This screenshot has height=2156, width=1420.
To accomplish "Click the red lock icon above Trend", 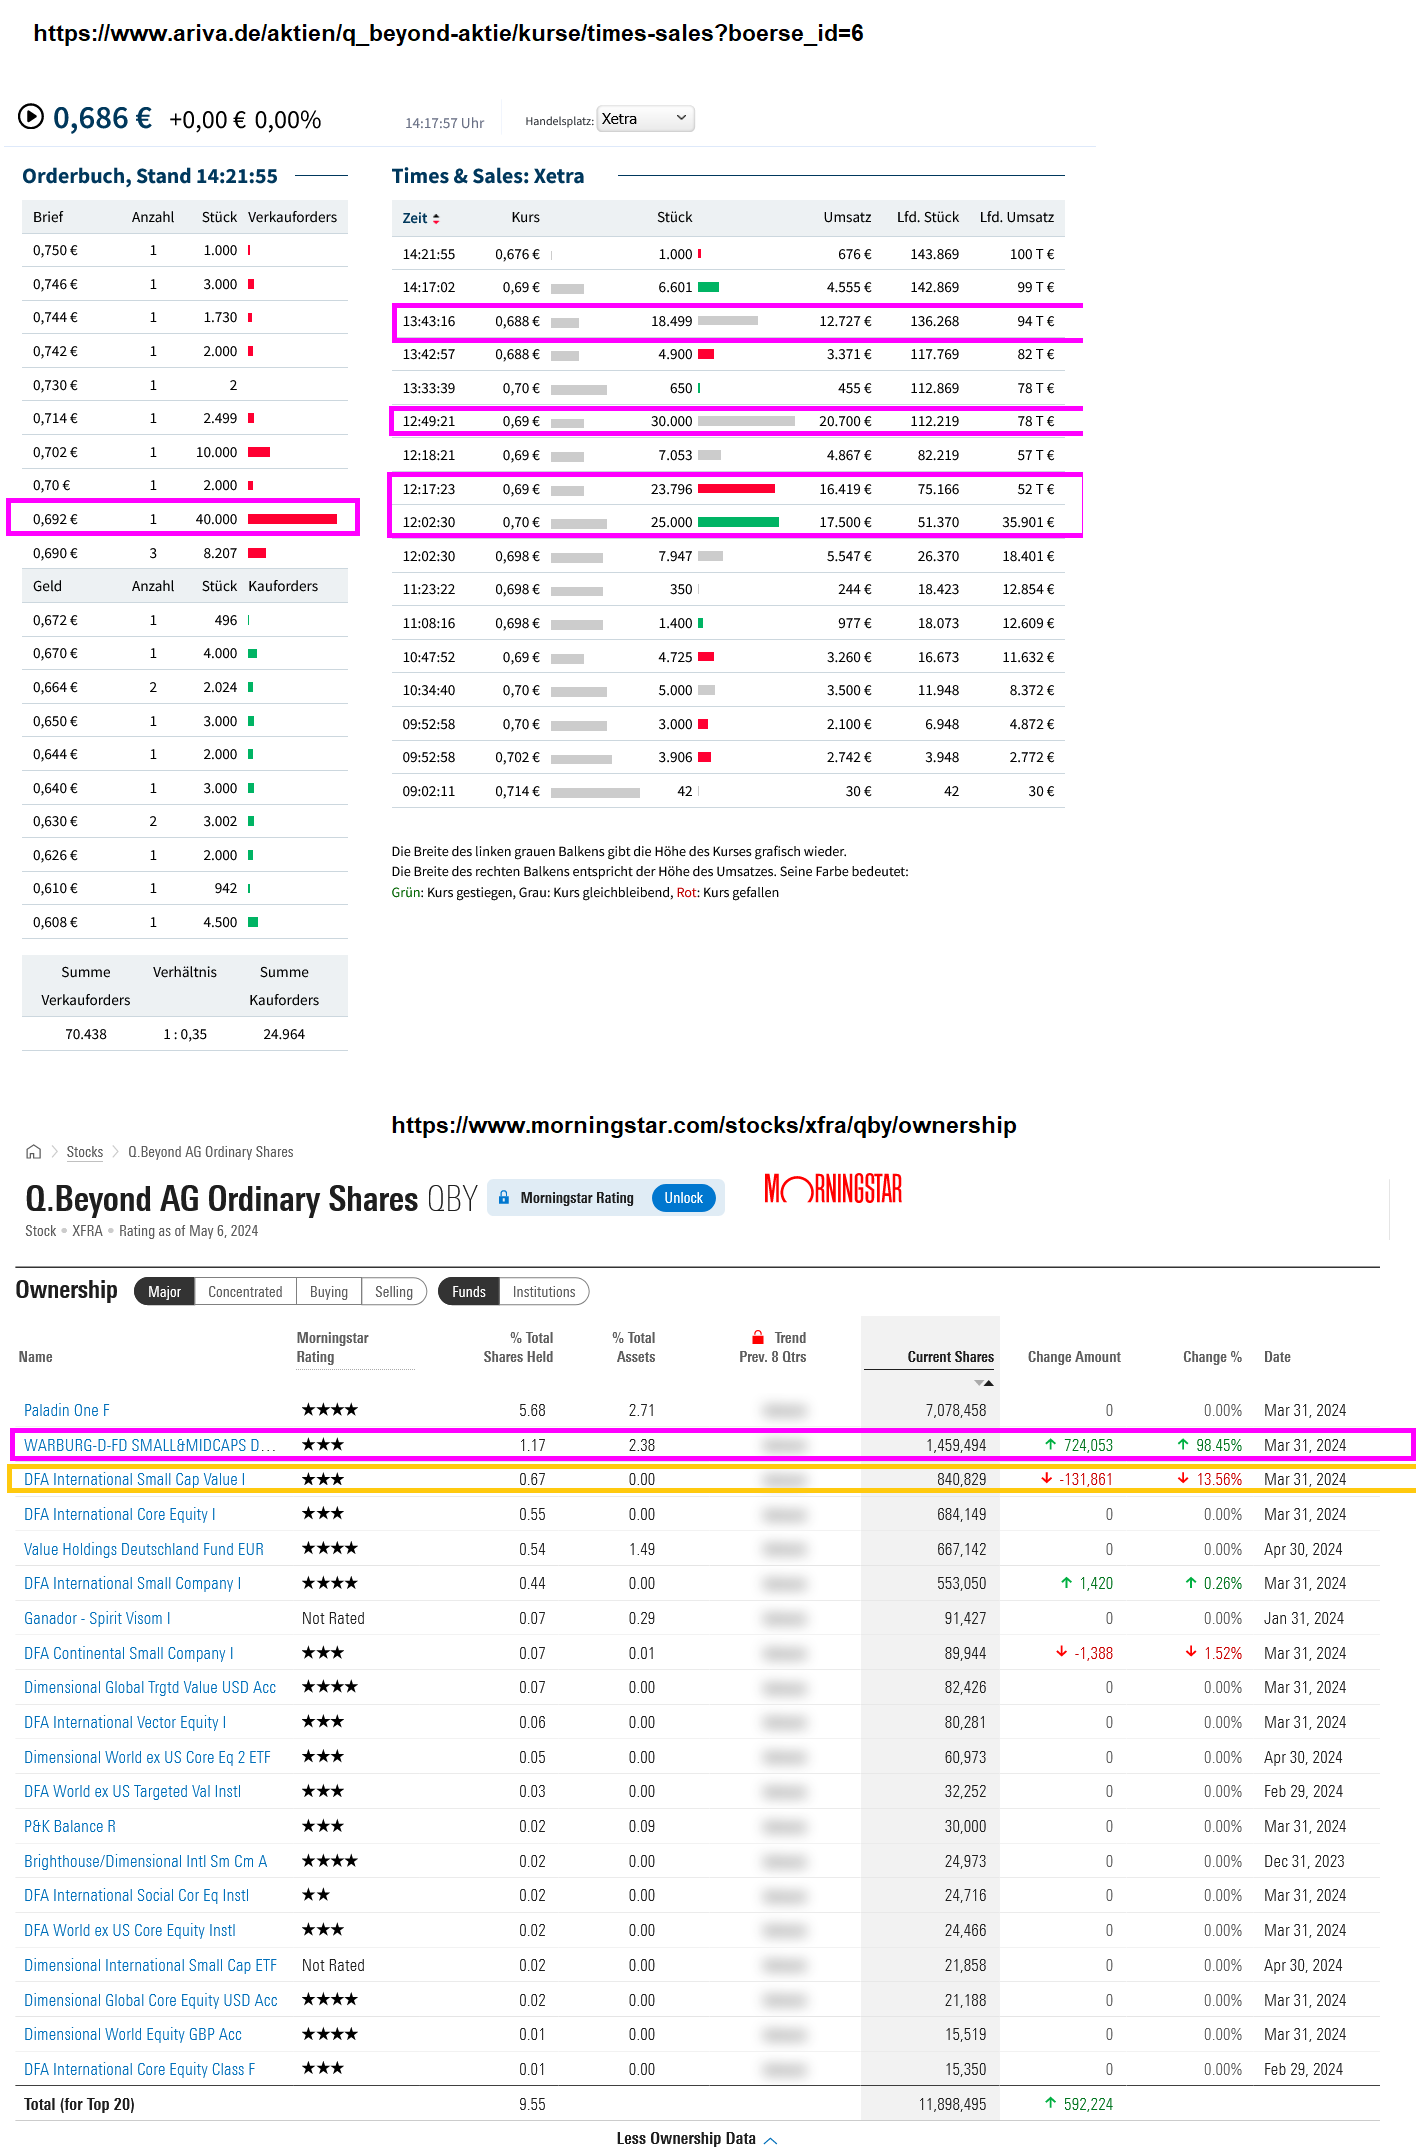I will (758, 1338).
